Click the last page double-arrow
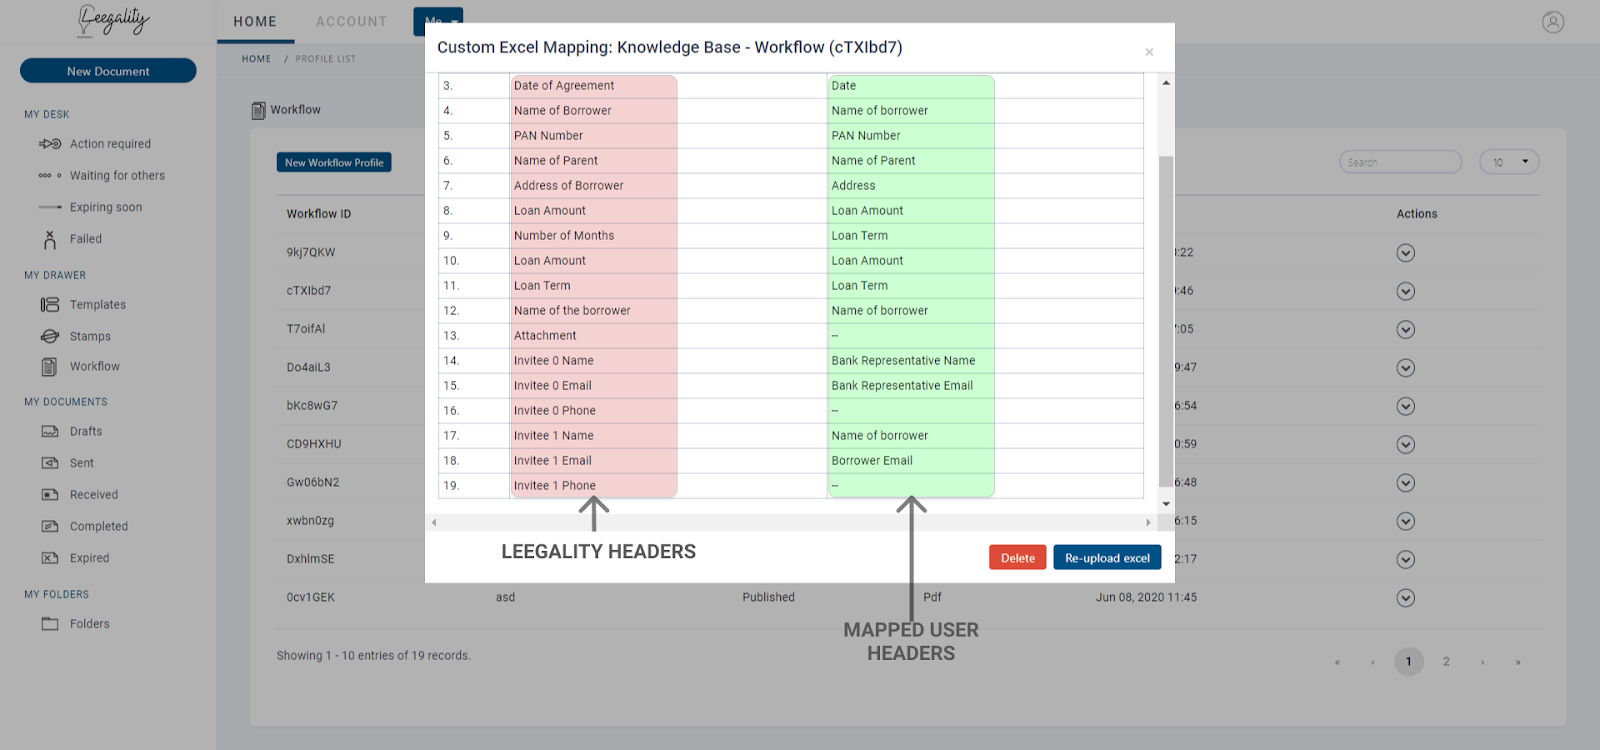 click(x=1518, y=662)
